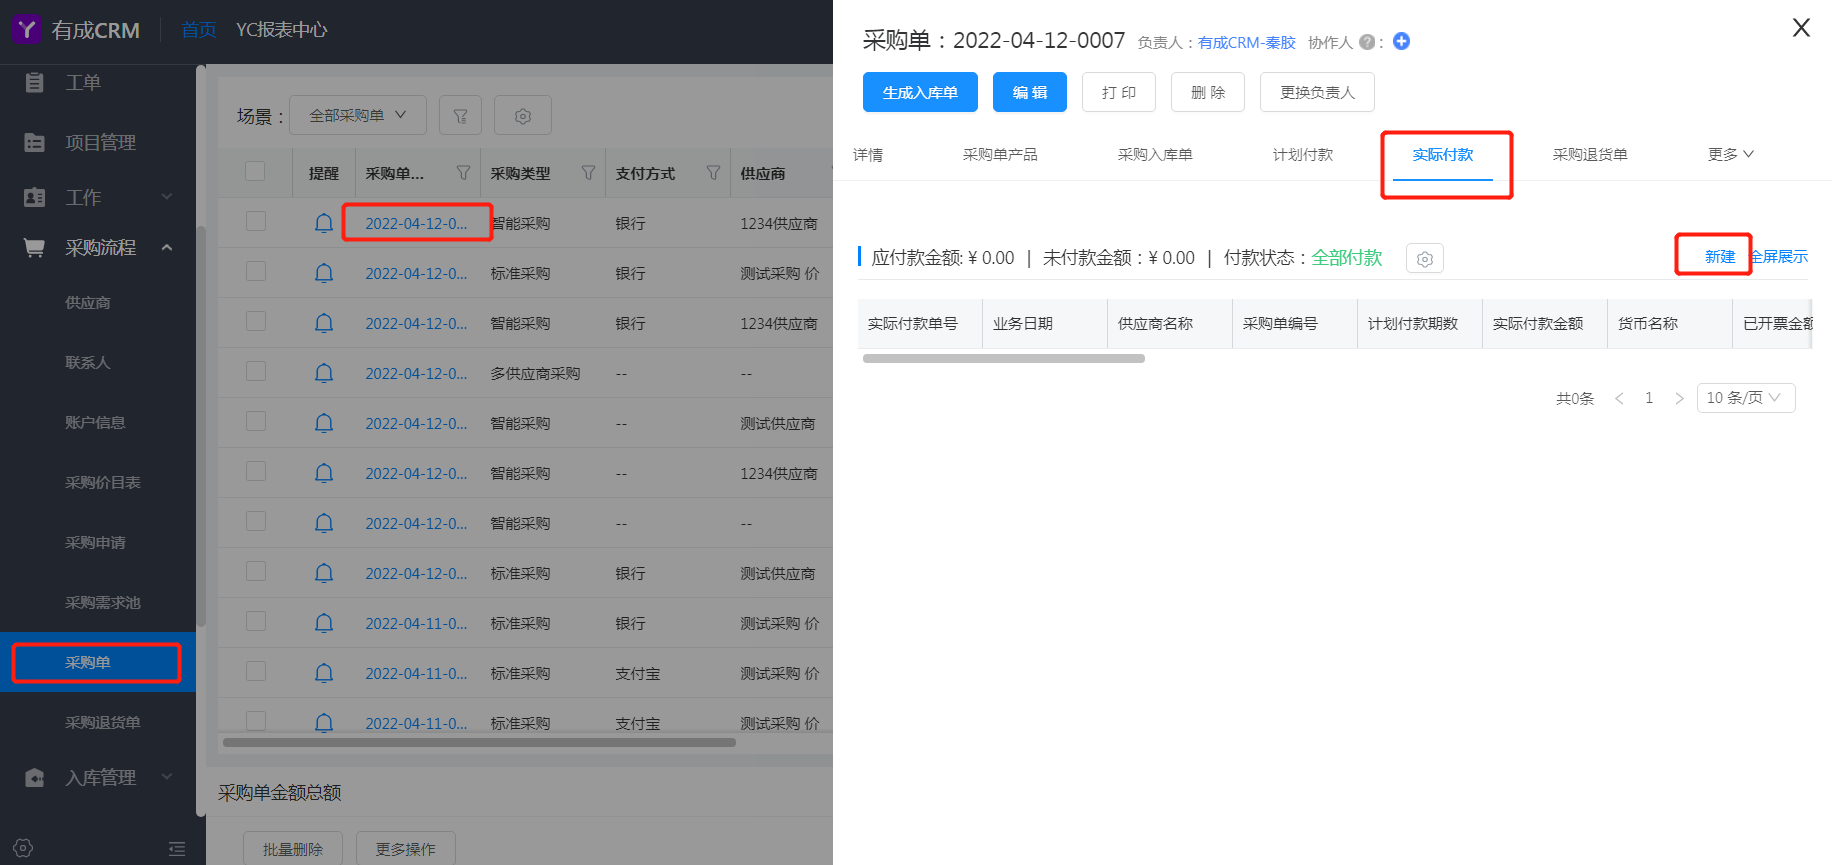Click the 工作 sidebar icon
The image size is (1832, 865).
34,197
